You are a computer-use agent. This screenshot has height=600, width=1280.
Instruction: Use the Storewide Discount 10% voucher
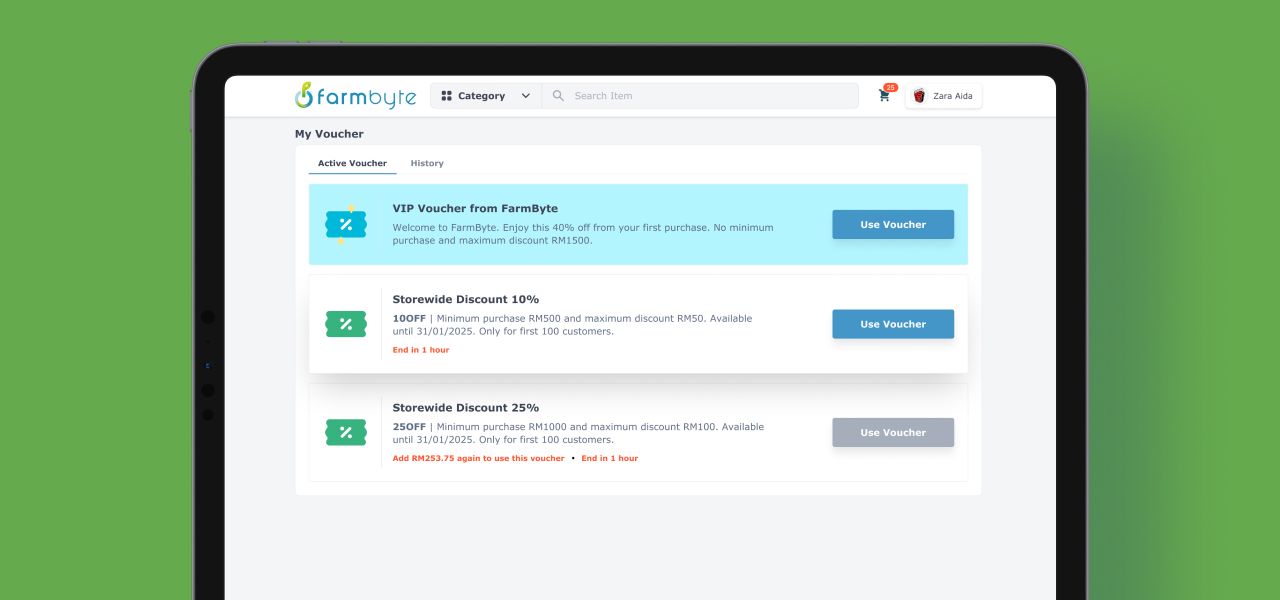[x=893, y=324]
